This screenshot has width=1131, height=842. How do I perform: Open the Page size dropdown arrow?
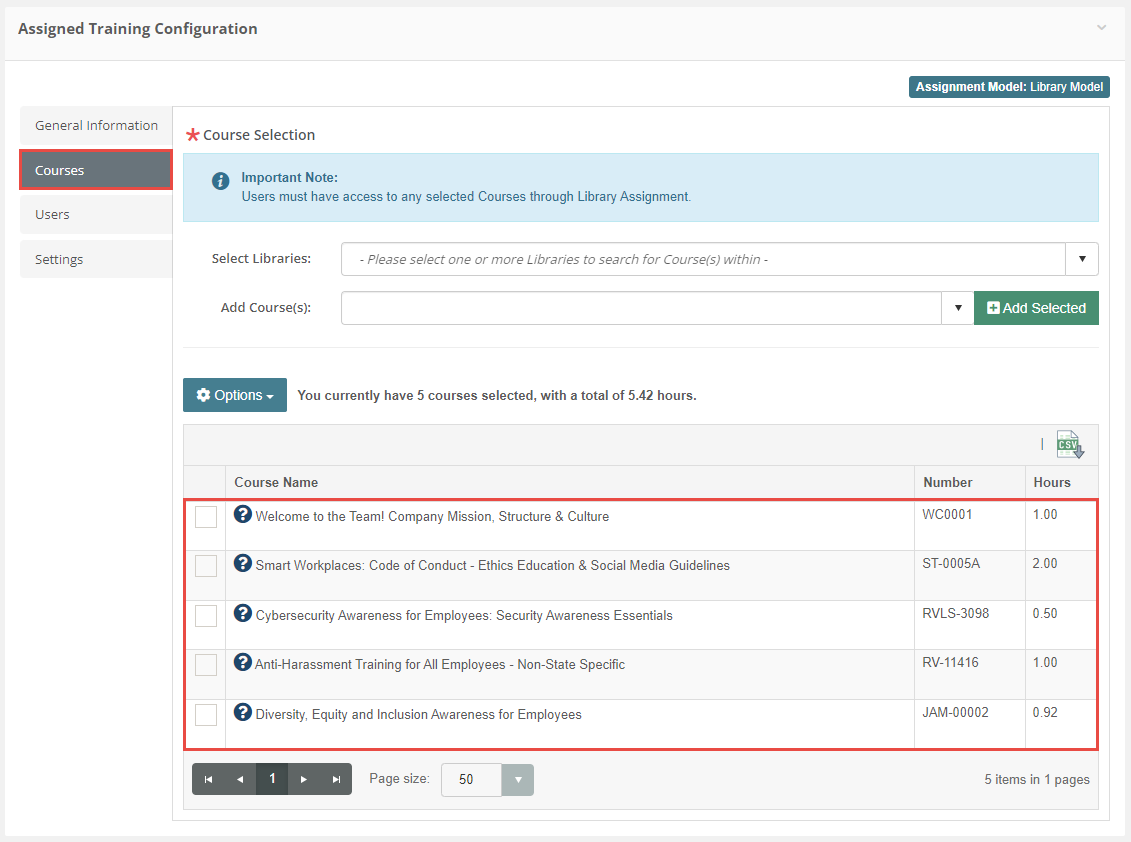518,780
